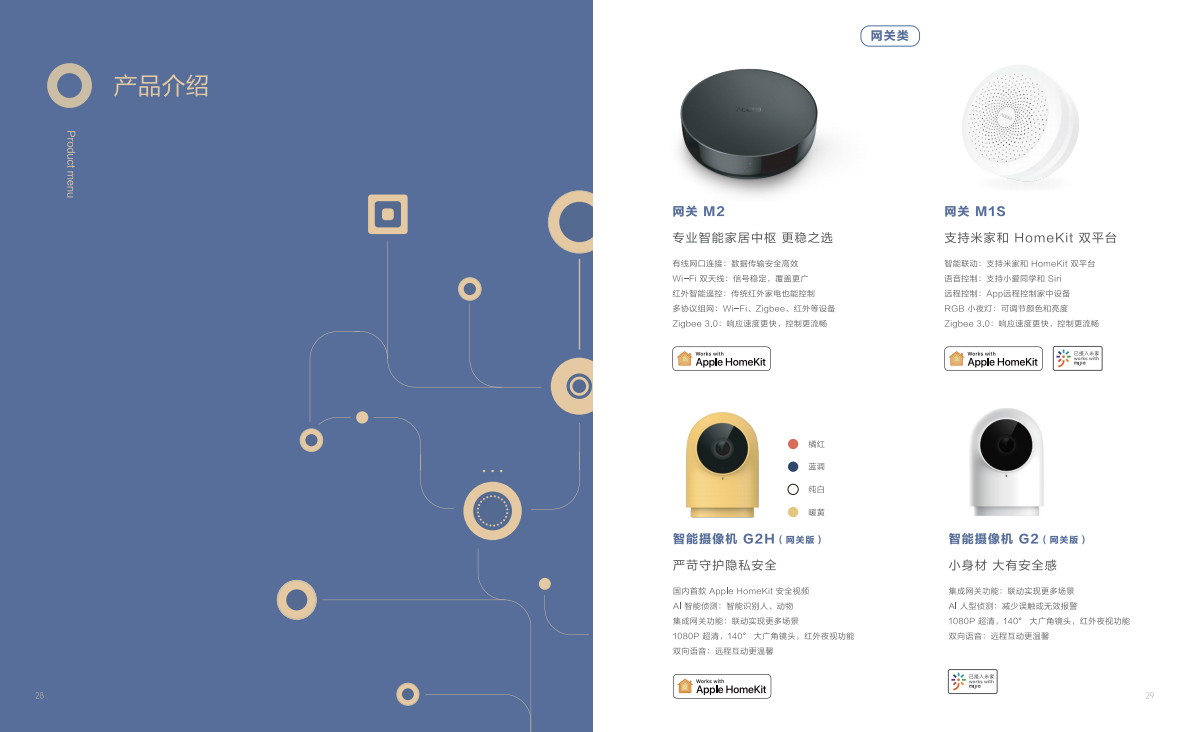This screenshot has height=732, width=1185.
Task: Click the Apple HomeKit badge under 网关 M2
Action: (721, 359)
